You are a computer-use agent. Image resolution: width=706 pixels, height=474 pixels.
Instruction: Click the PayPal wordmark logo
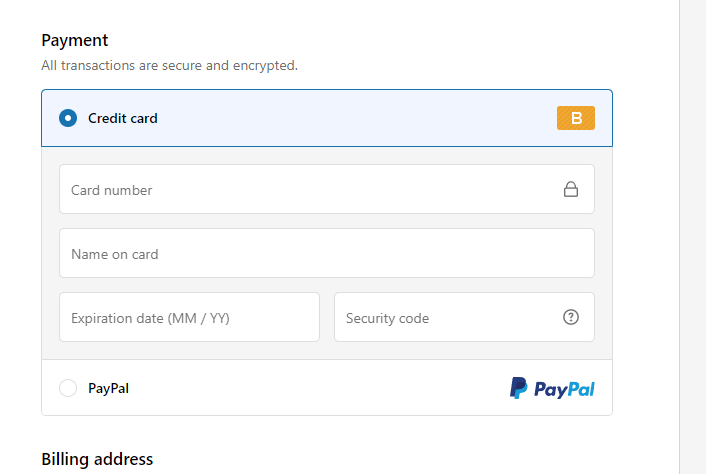pos(564,389)
